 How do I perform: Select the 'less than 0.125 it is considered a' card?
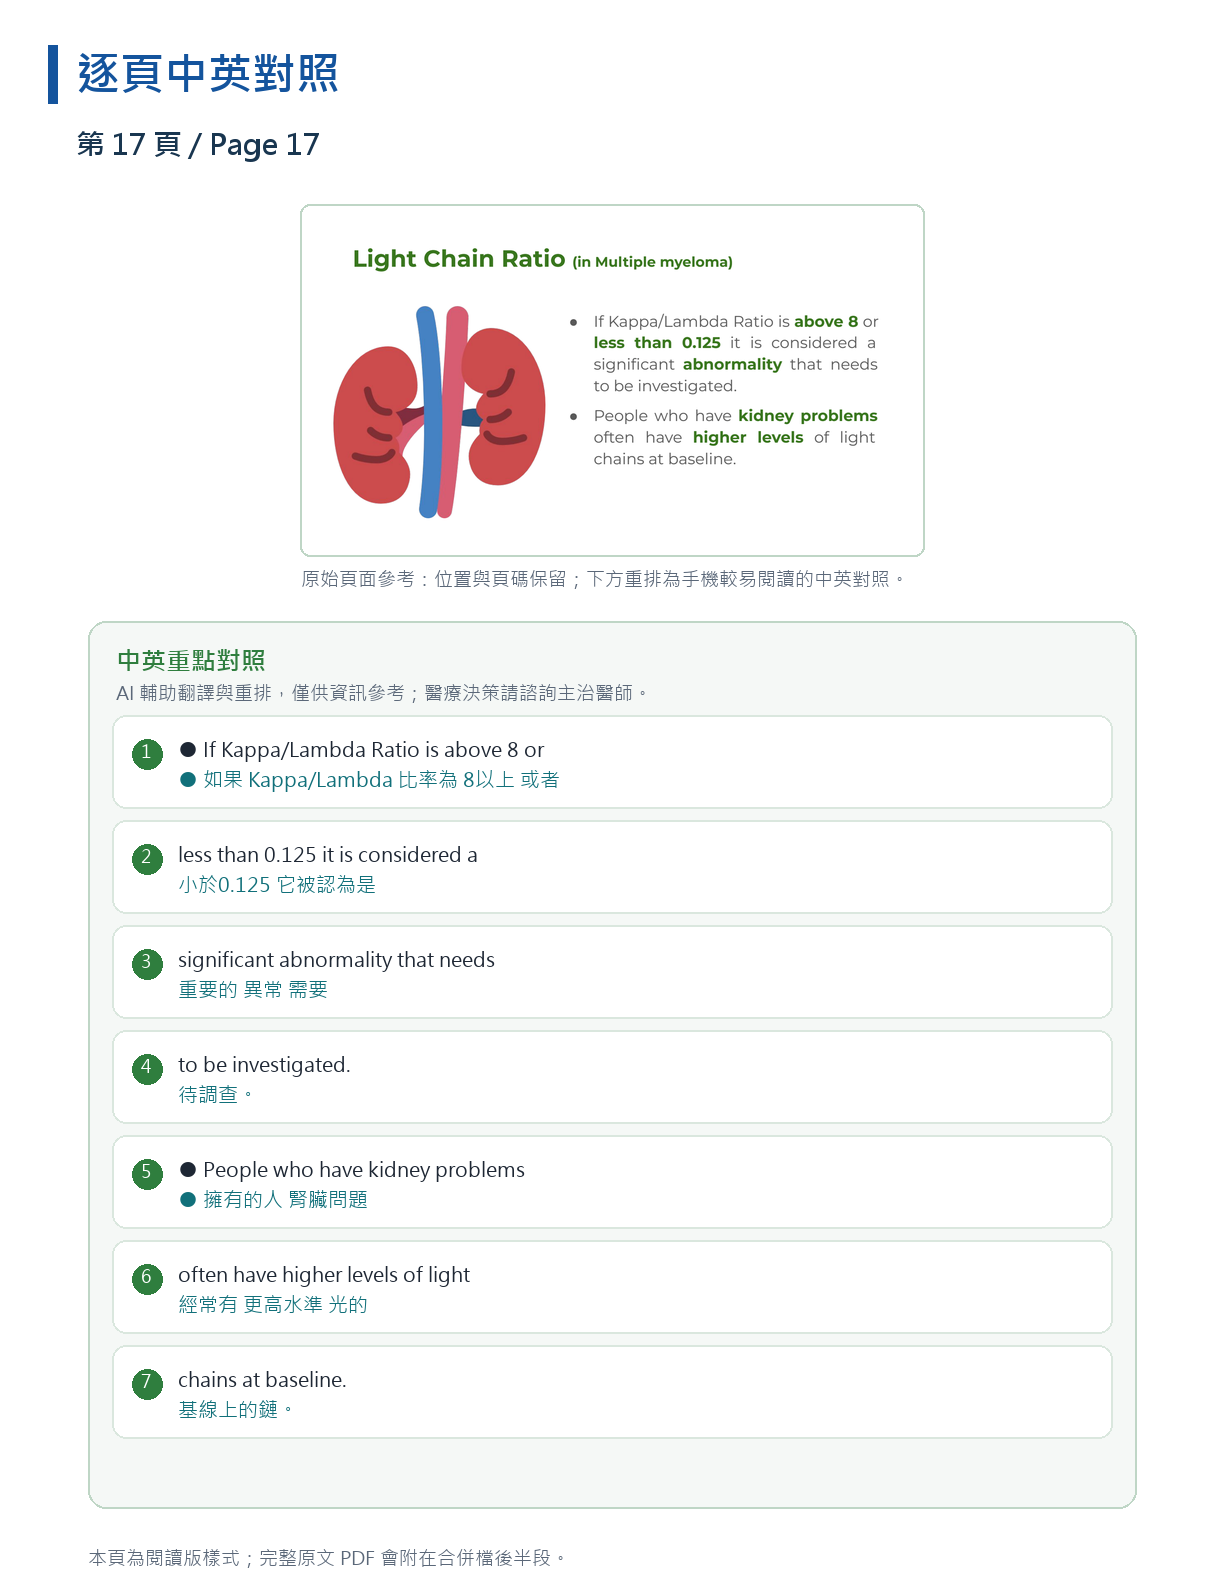click(612, 867)
